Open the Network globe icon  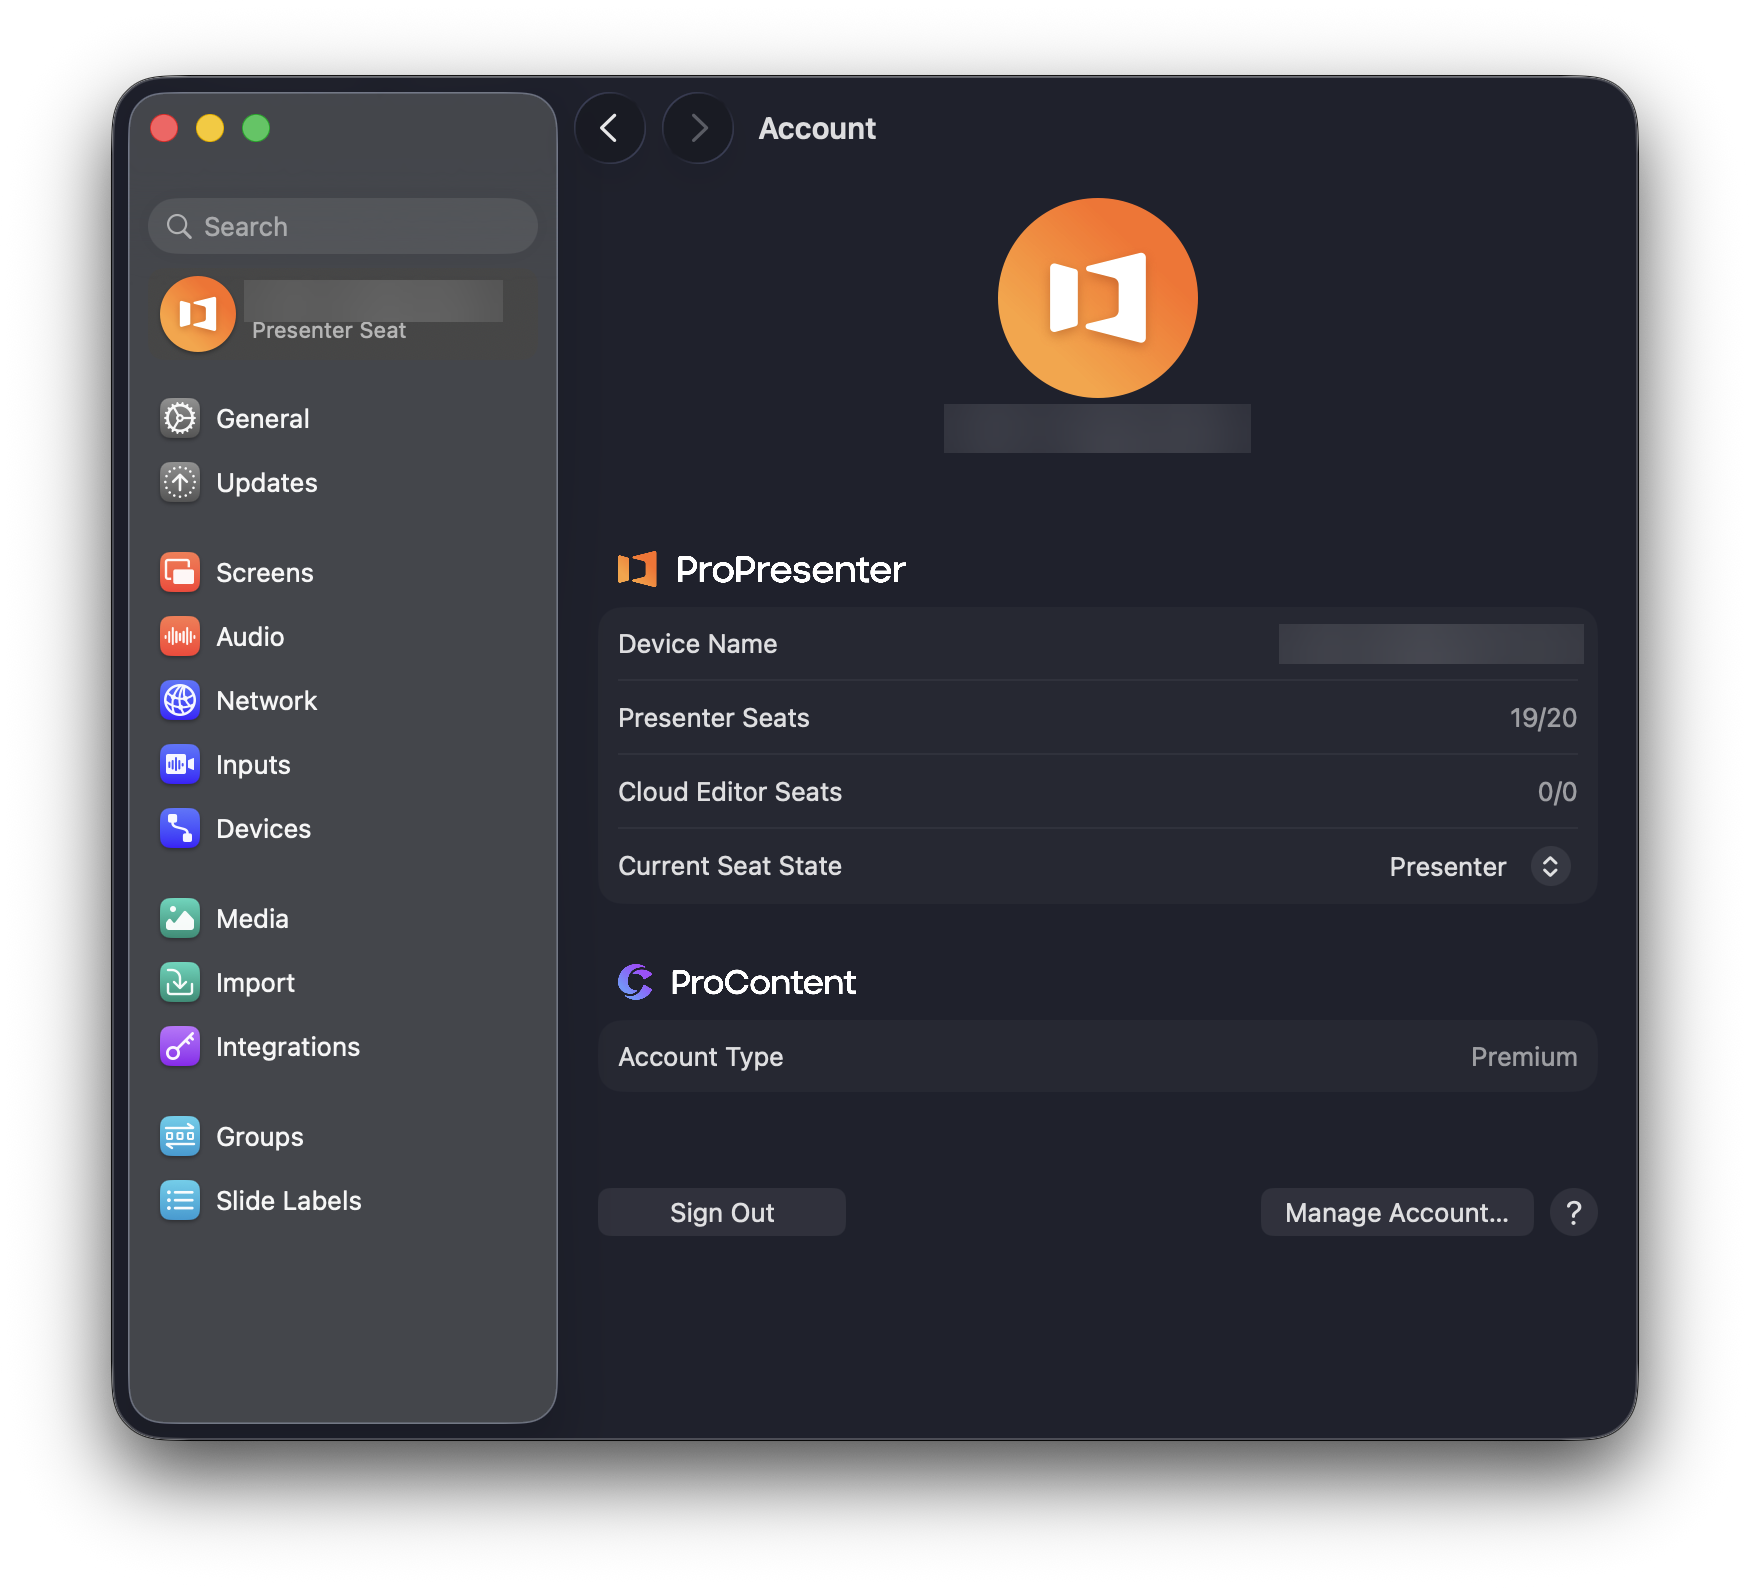180,700
